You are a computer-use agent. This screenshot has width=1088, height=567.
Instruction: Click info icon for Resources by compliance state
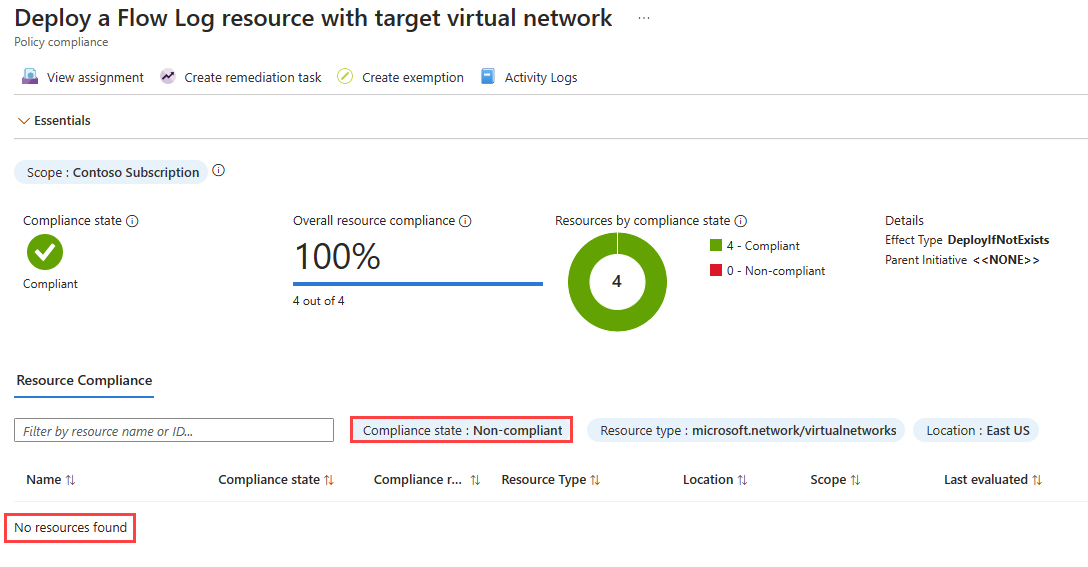pos(741,221)
